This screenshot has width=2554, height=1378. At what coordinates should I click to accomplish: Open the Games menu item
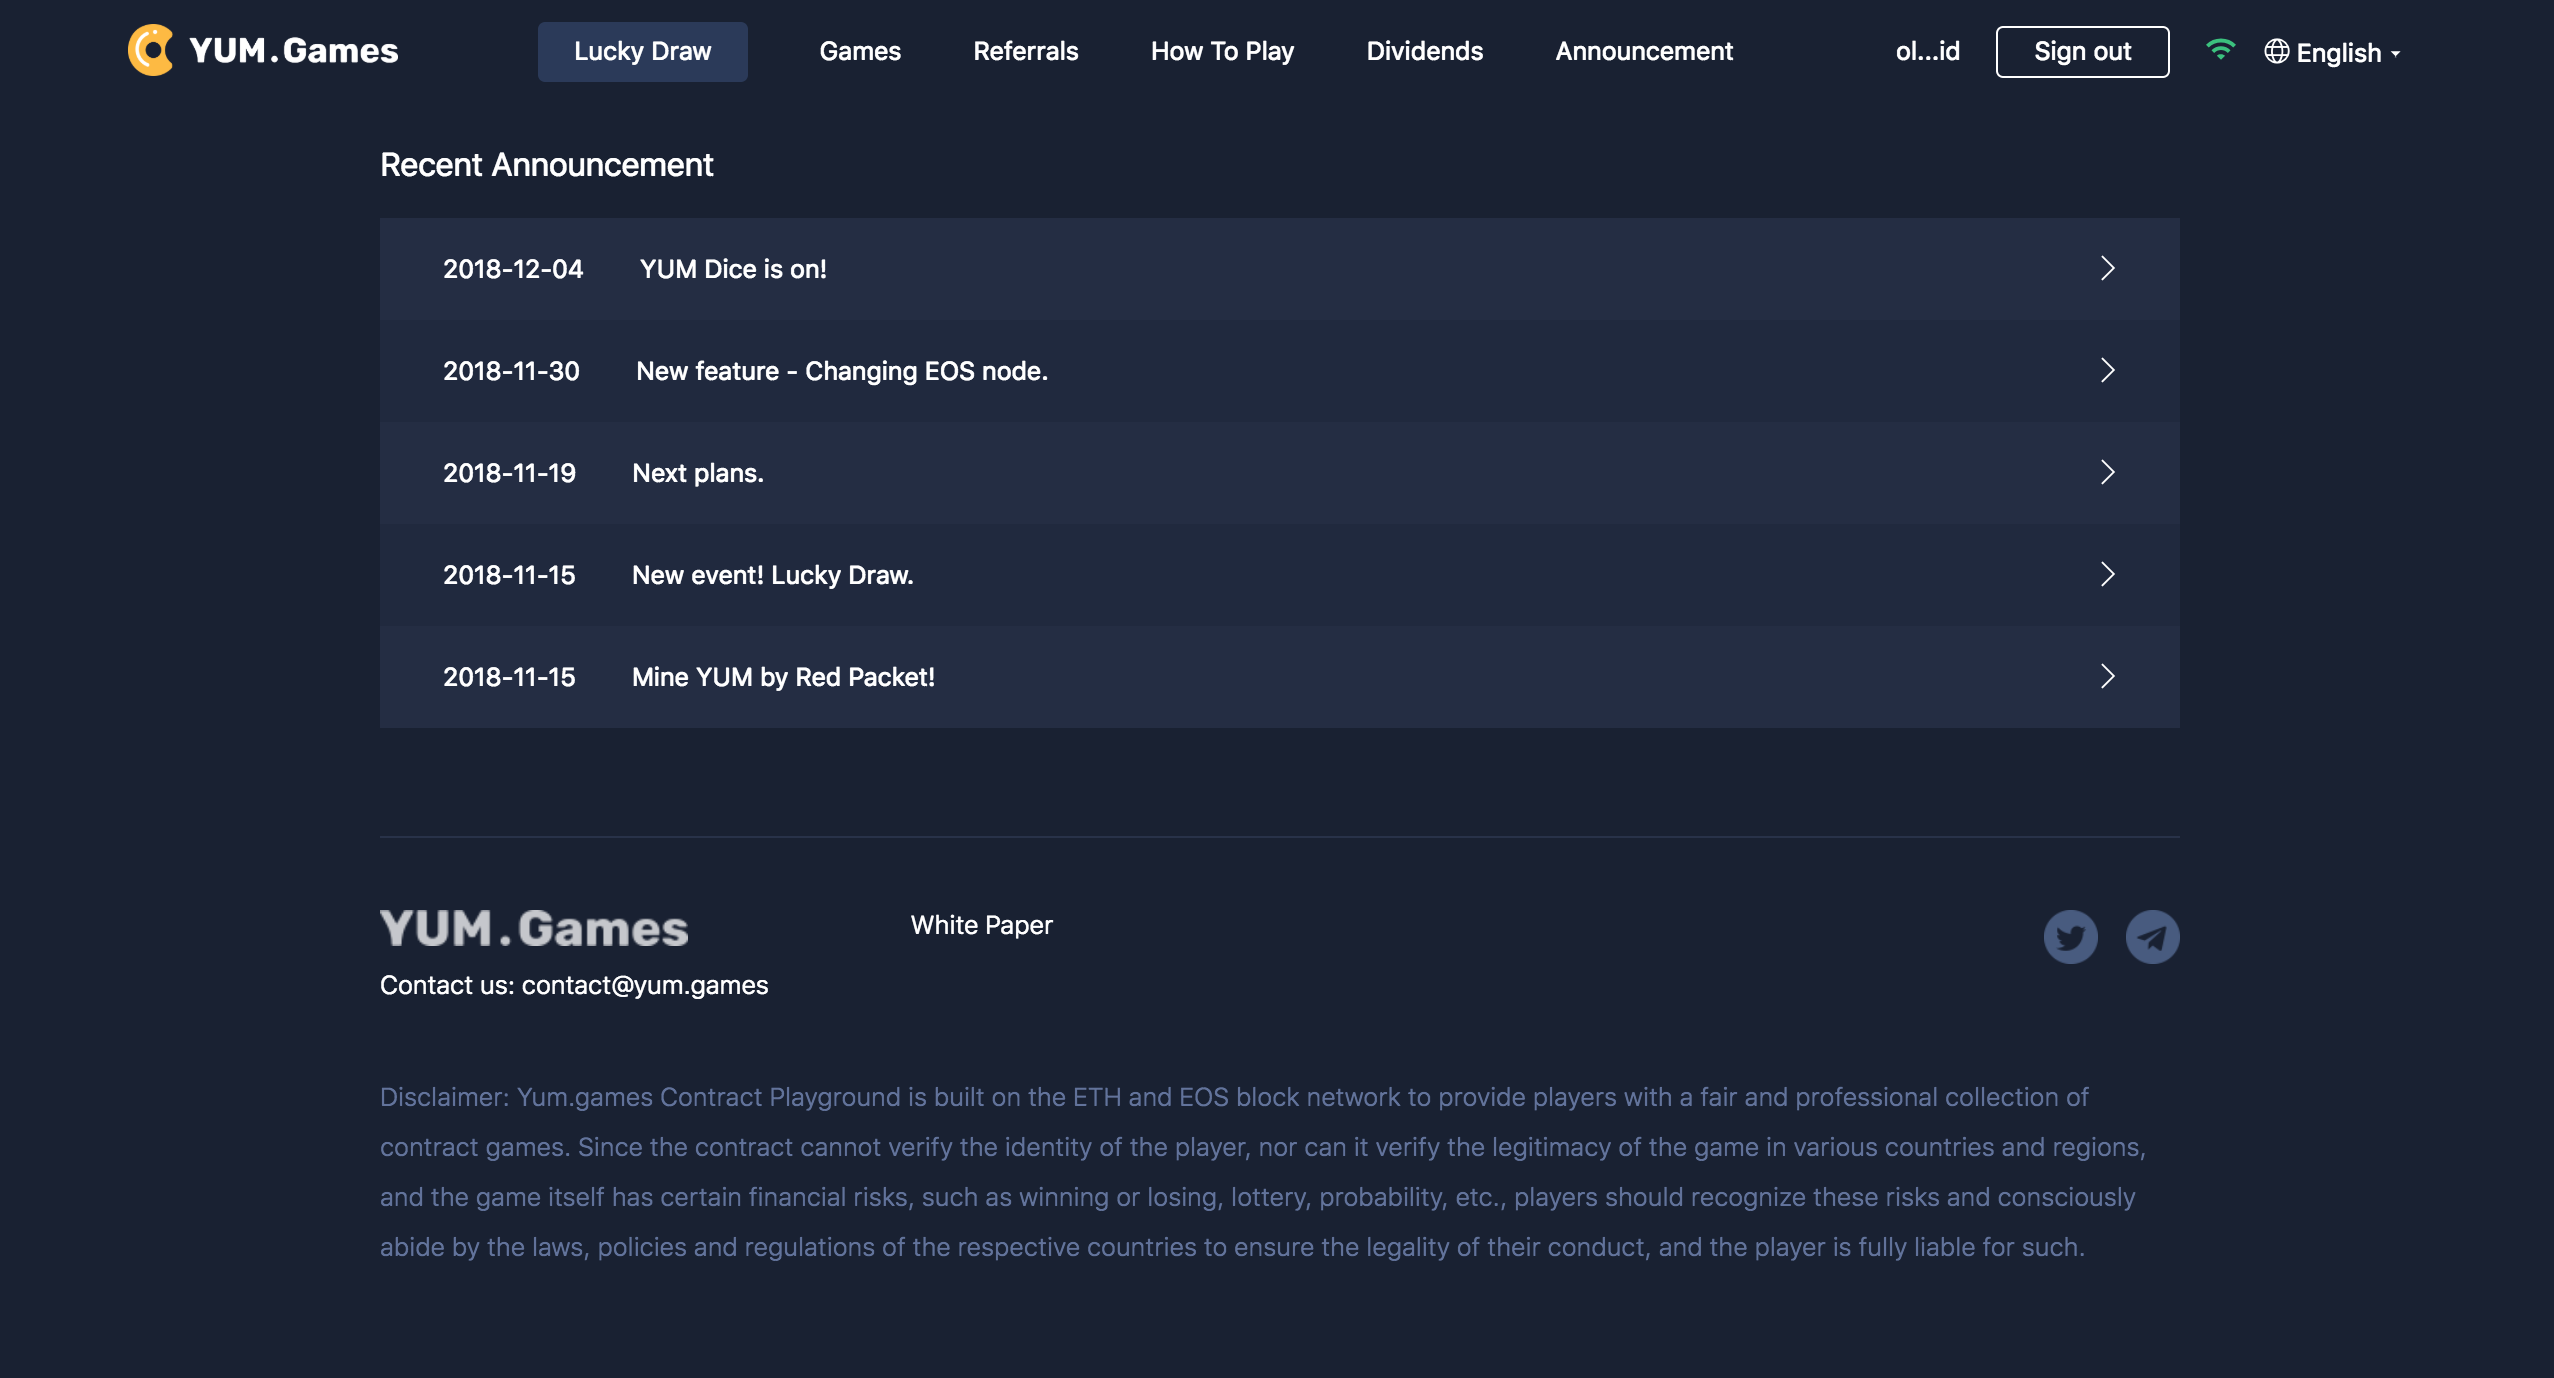coord(860,52)
